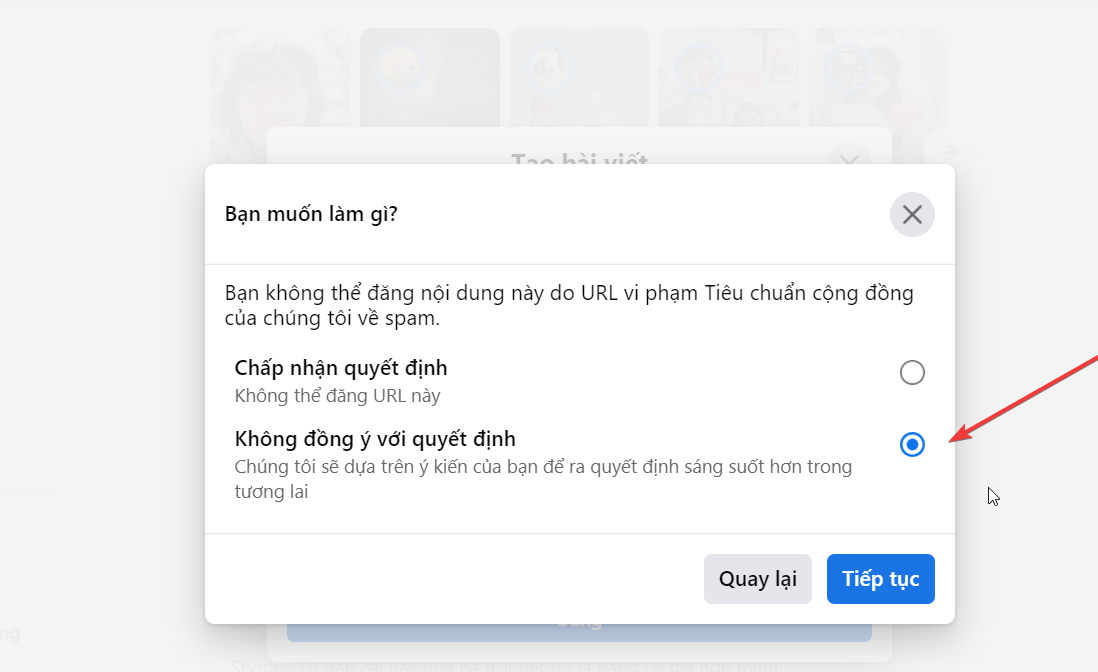Click the profile avatar on the second story
This screenshot has width=1098, height=672.
tap(397, 68)
